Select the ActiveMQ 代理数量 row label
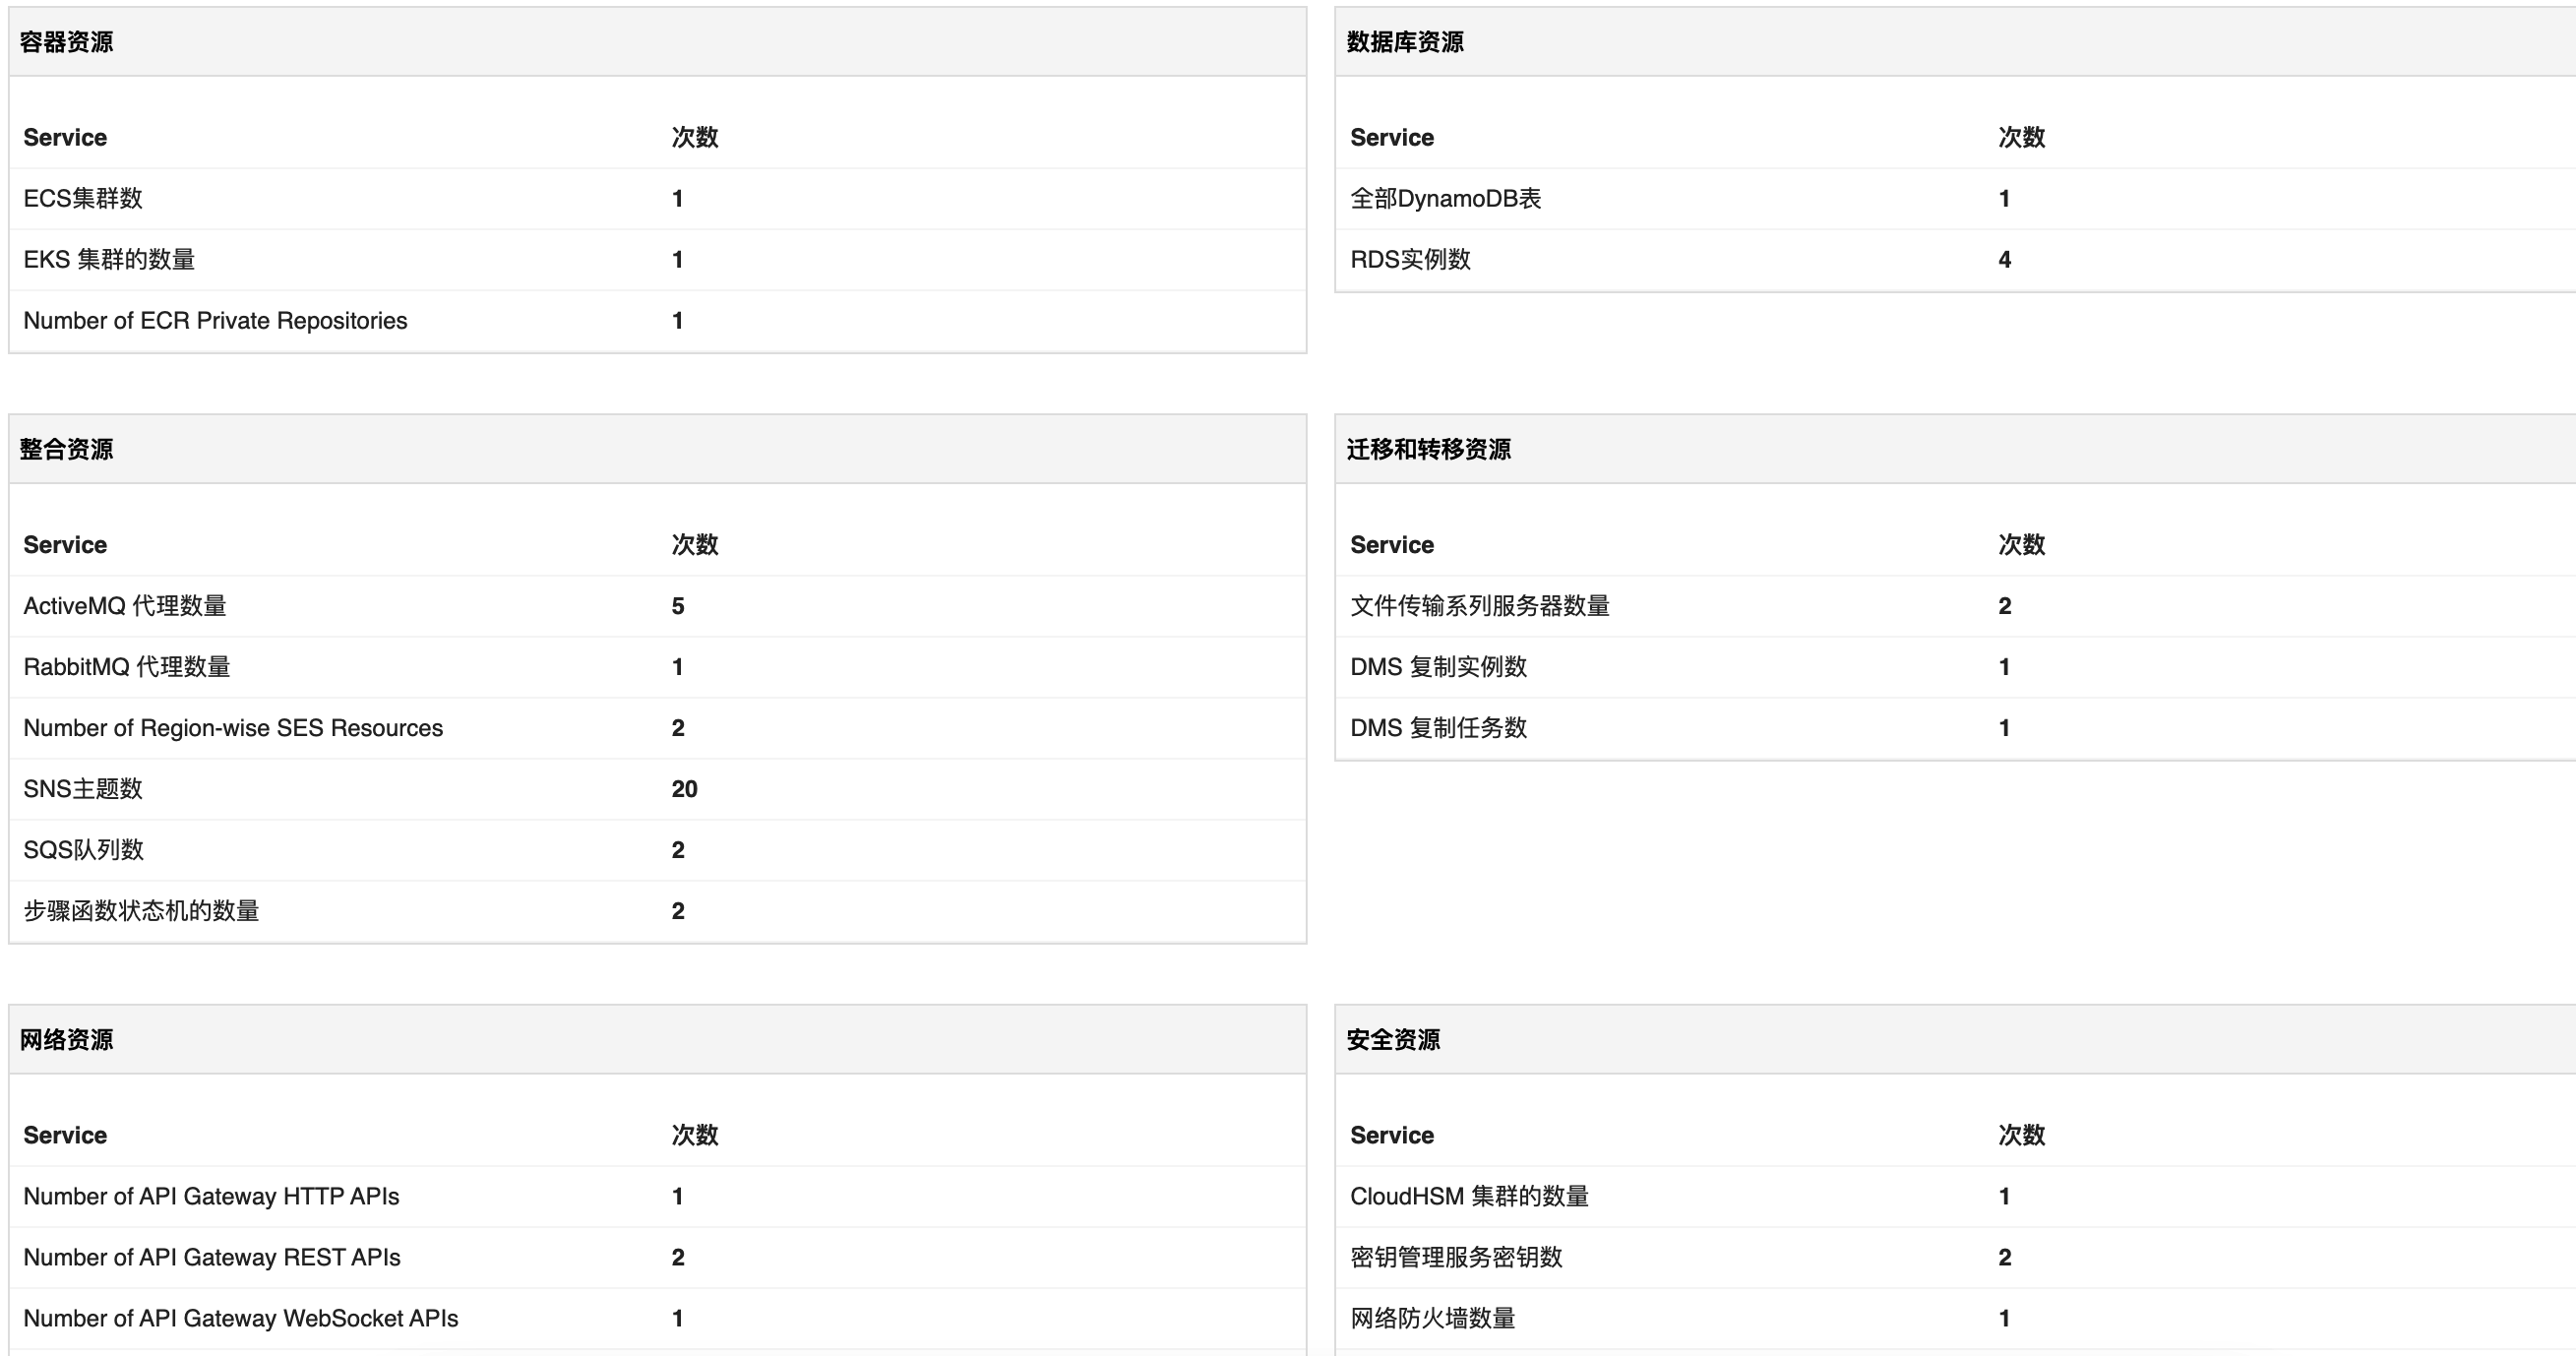Viewport: 2576px width, 1356px height. (125, 605)
